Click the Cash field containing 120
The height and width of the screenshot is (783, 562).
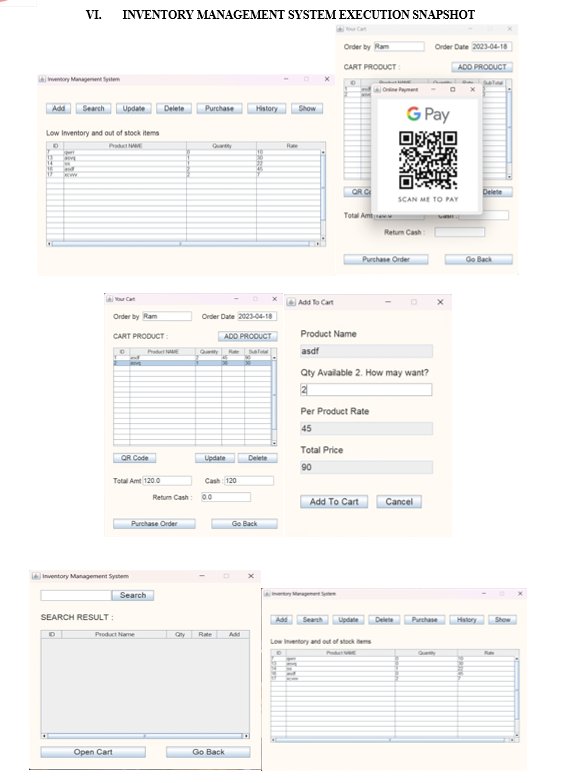coord(249,480)
